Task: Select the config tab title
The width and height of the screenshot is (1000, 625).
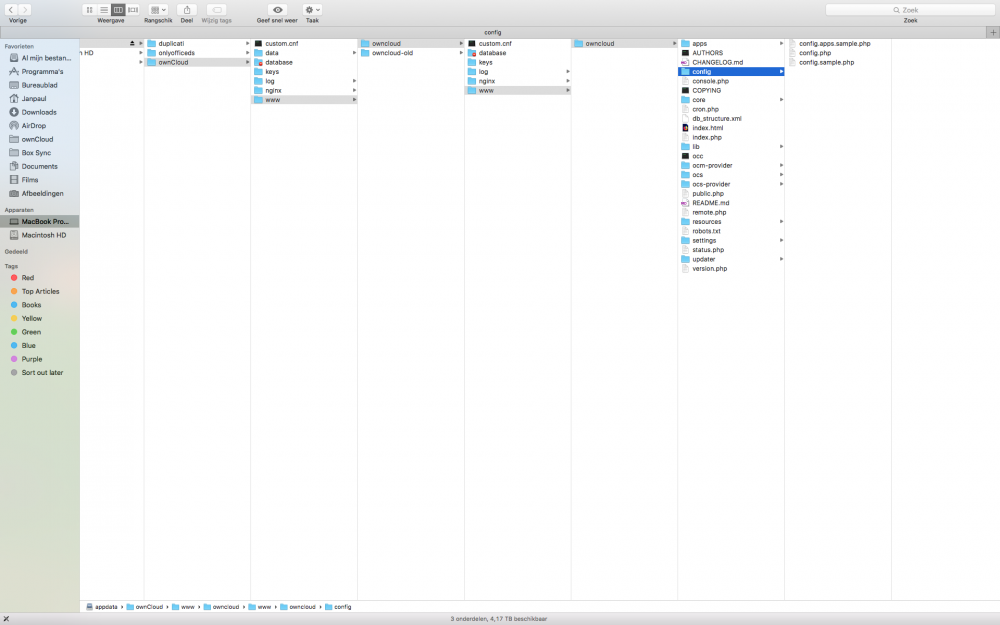Action: click(x=492, y=32)
